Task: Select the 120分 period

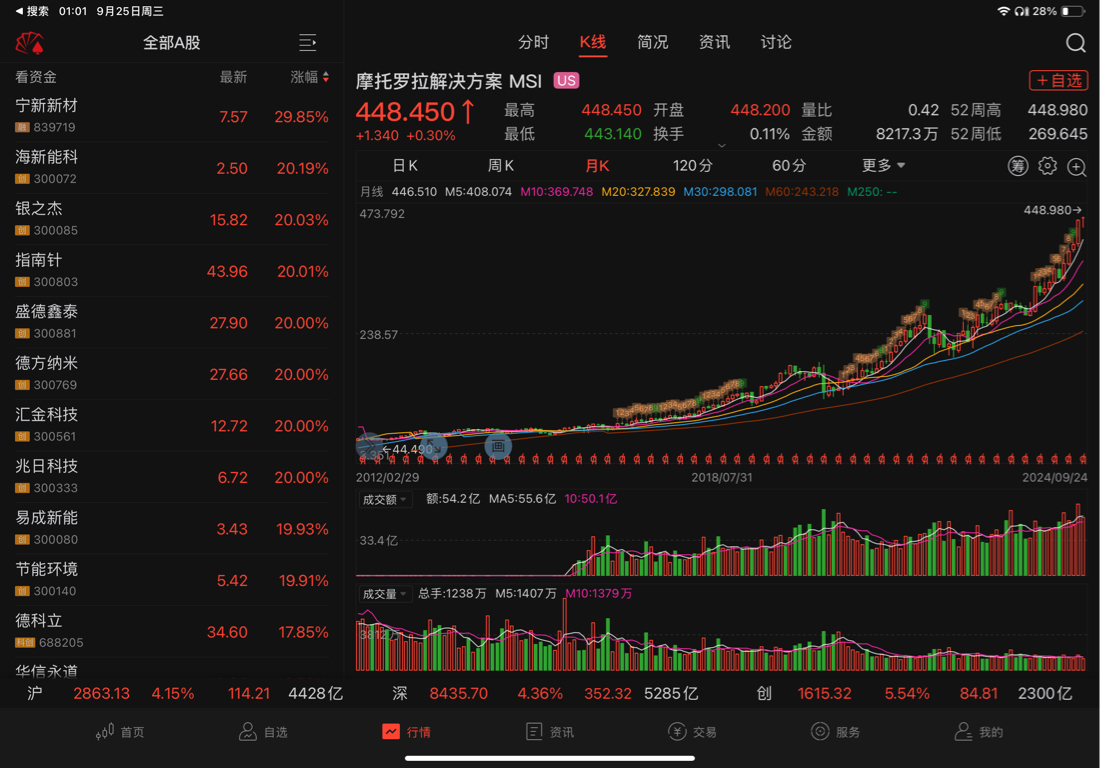Action: tap(692, 166)
